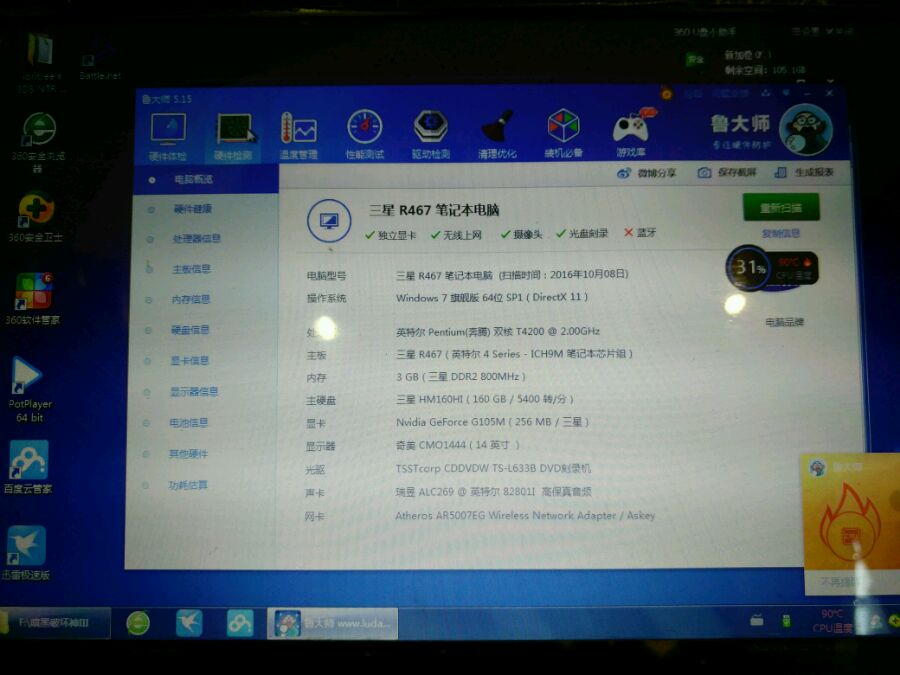The image size is (900, 675).
Task: Click the orange medal icon in title bar
Action: click(666, 93)
